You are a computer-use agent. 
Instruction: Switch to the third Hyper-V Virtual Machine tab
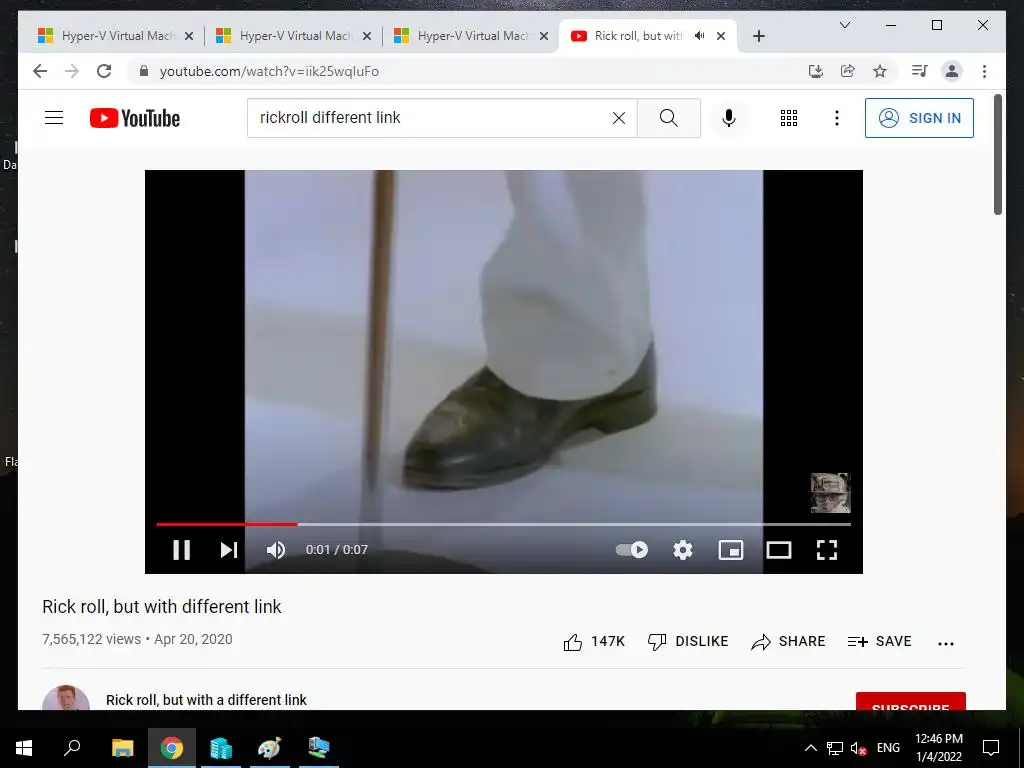pos(472,36)
